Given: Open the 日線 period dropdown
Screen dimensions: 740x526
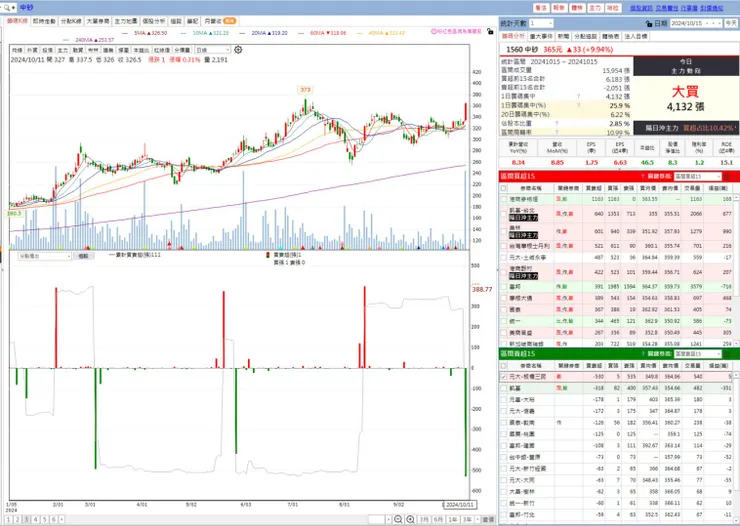Looking at the screenshot, I should (x=213, y=50).
